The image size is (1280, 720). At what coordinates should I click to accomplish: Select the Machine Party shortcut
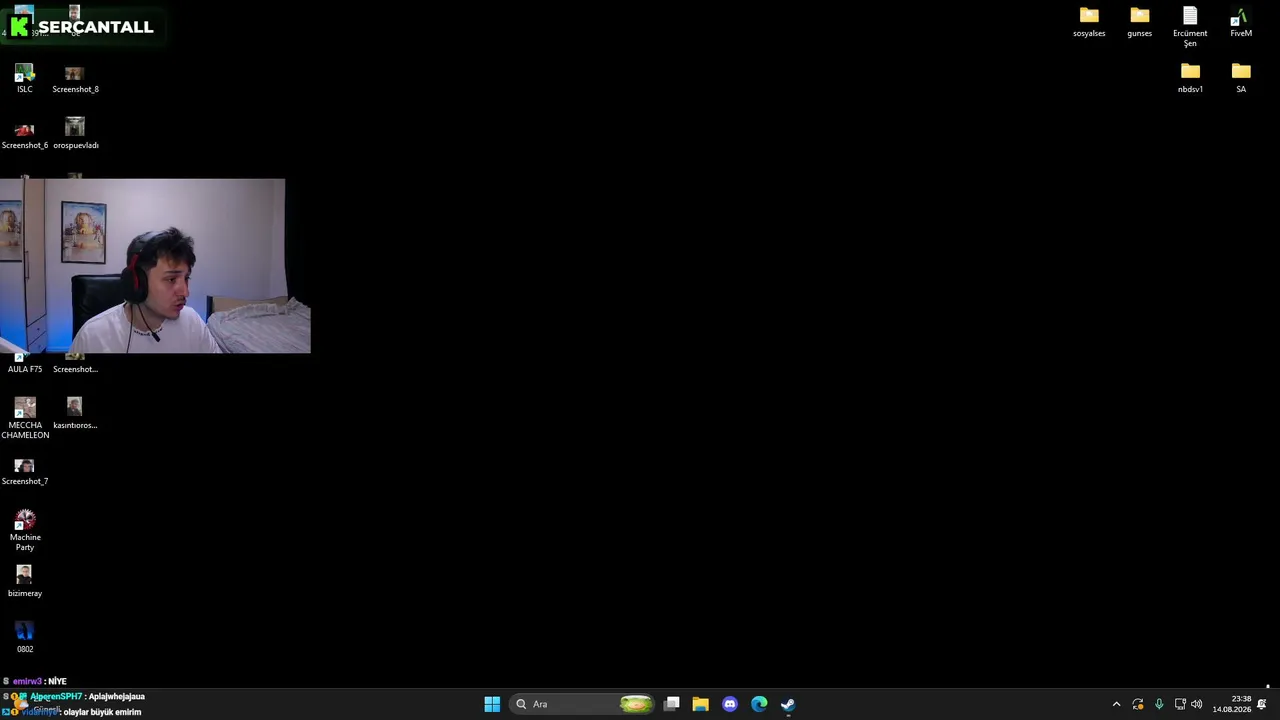[x=25, y=530]
